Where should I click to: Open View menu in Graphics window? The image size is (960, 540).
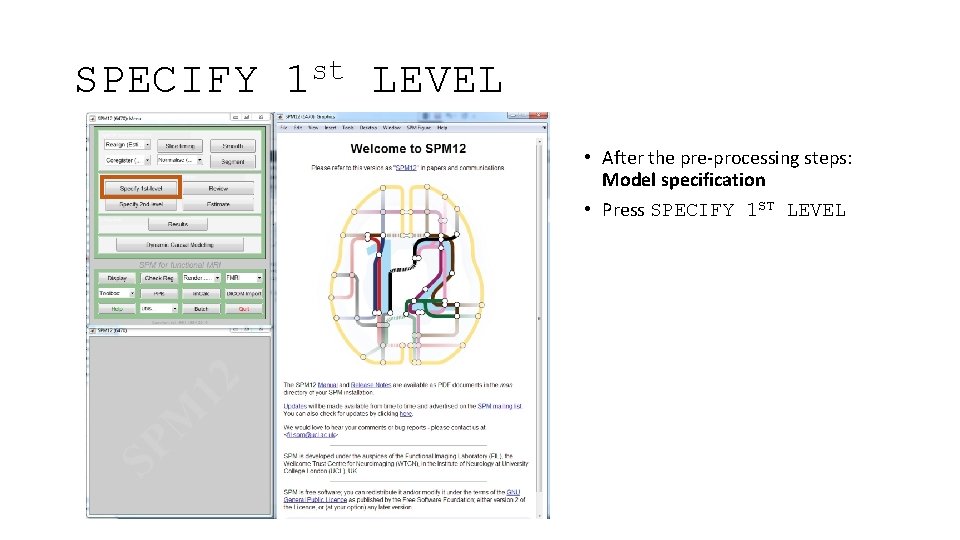tap(313, 128)
